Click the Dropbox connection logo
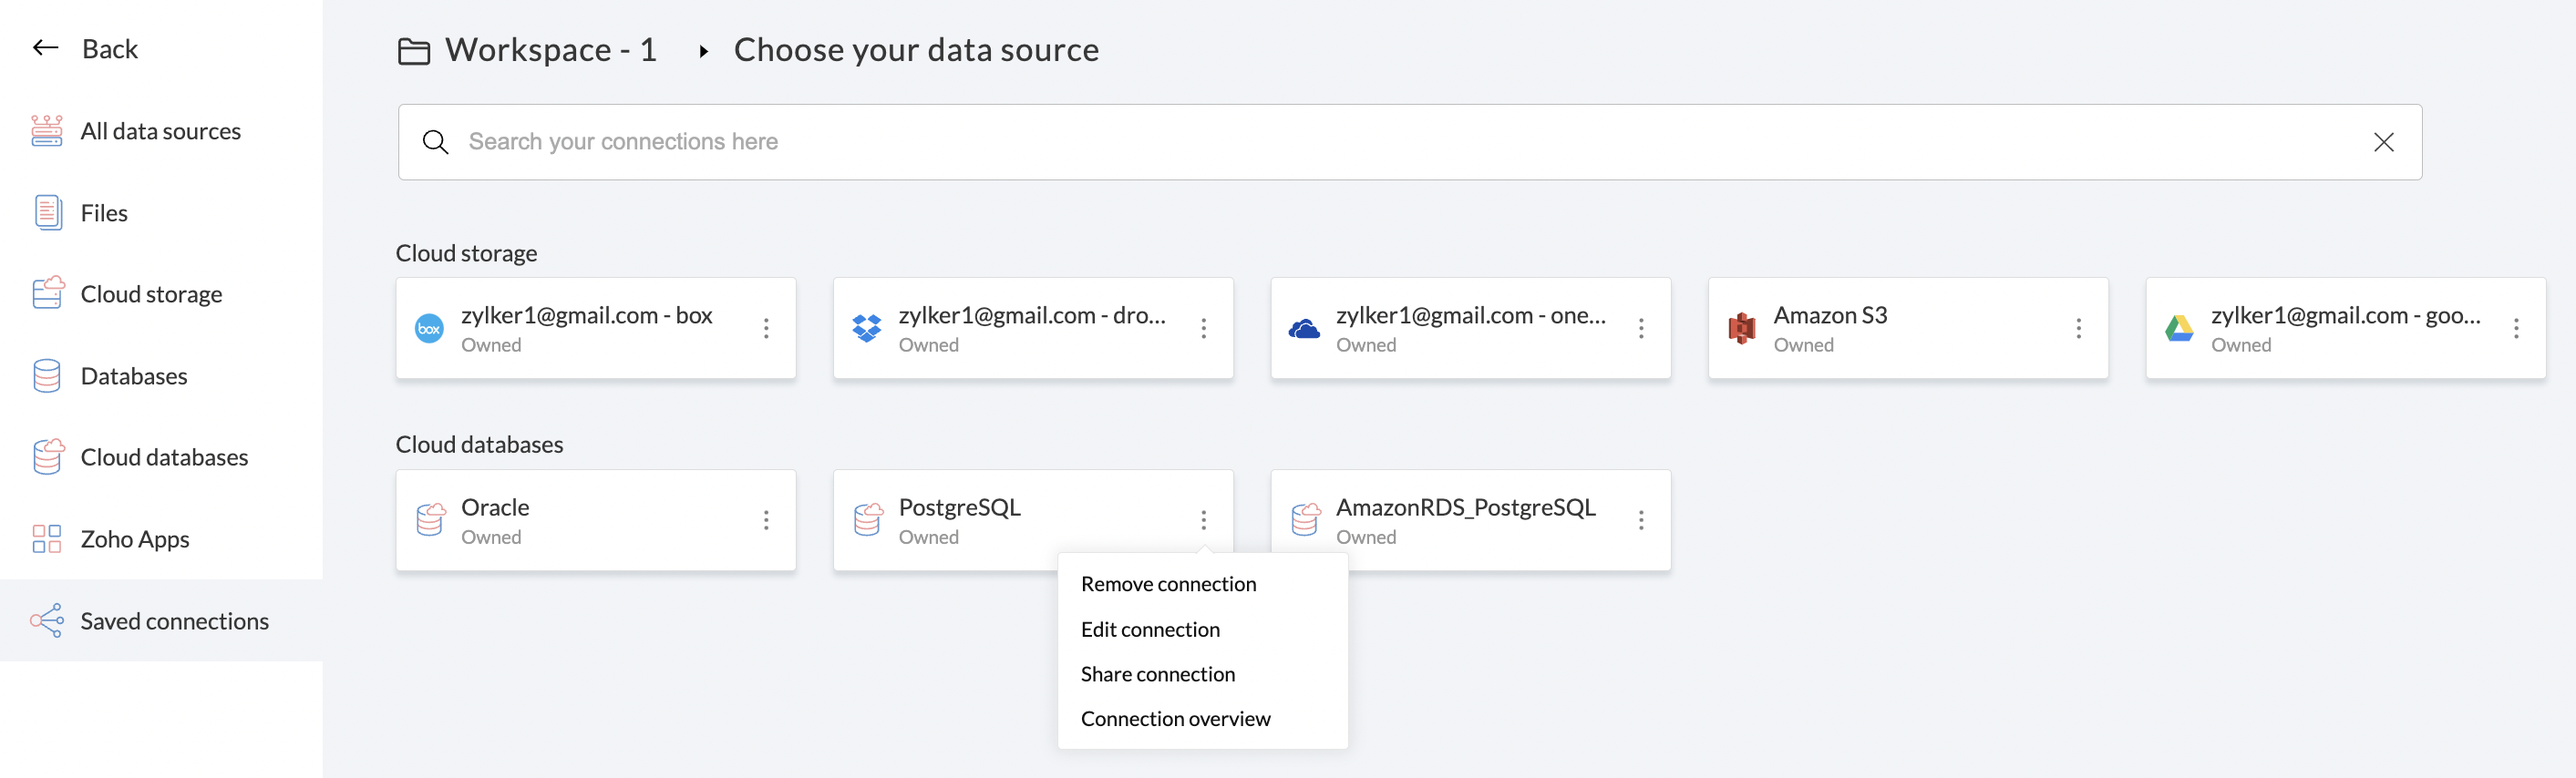 click(x=866, y=329)
